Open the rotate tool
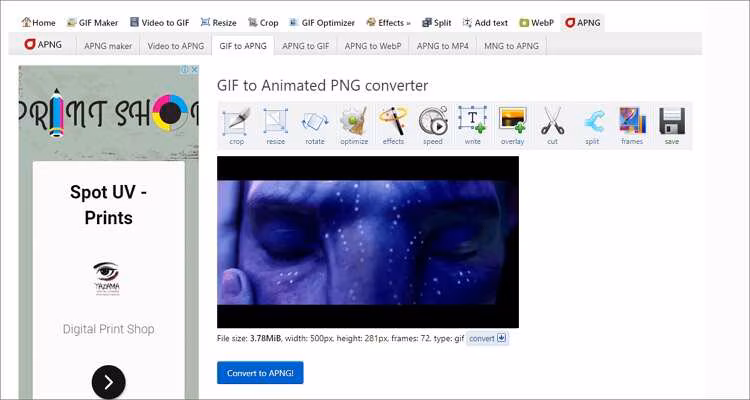Image resolution: width=750 pixels, height=400 pixels. pyautogui.click(x=315, y=125)
